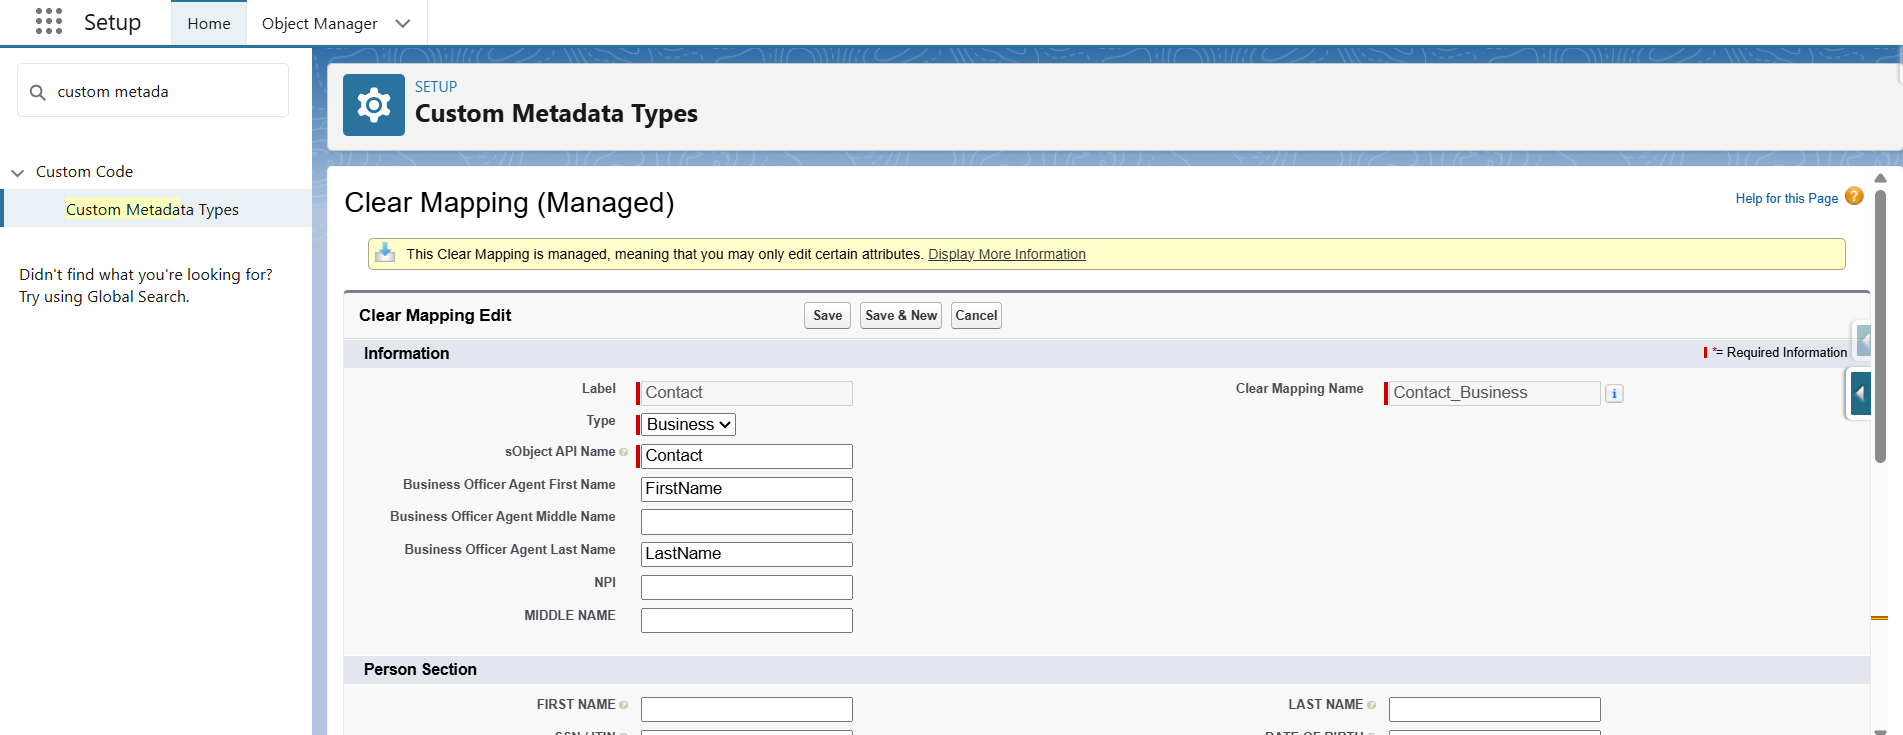
Task: Click the Person Section LAST NAME field
Action: pyautogui.click(x=1495, y=709)
